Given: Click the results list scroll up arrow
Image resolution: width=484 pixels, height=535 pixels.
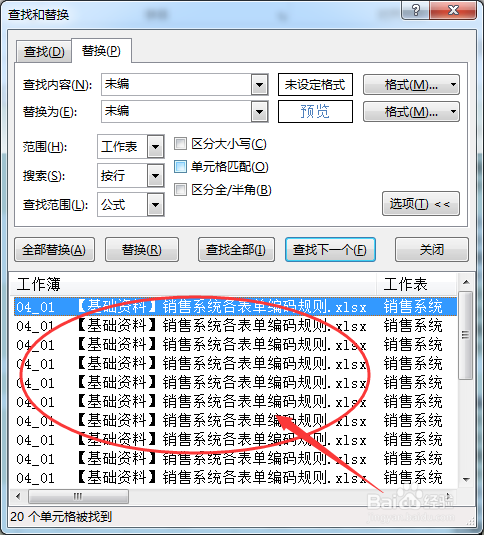Looking at the screenshot, I should coord(466,282).
